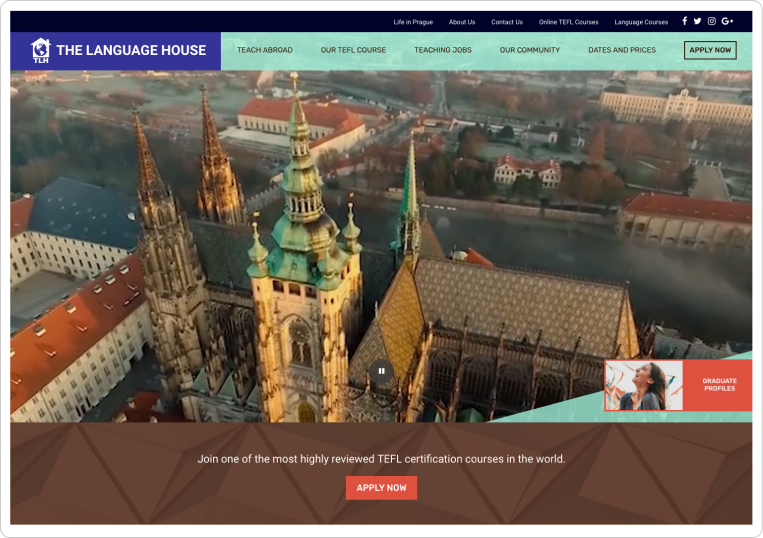Open the Instagram social icon
The width and height of the screenshot is (763, 538).
point(711,21)
